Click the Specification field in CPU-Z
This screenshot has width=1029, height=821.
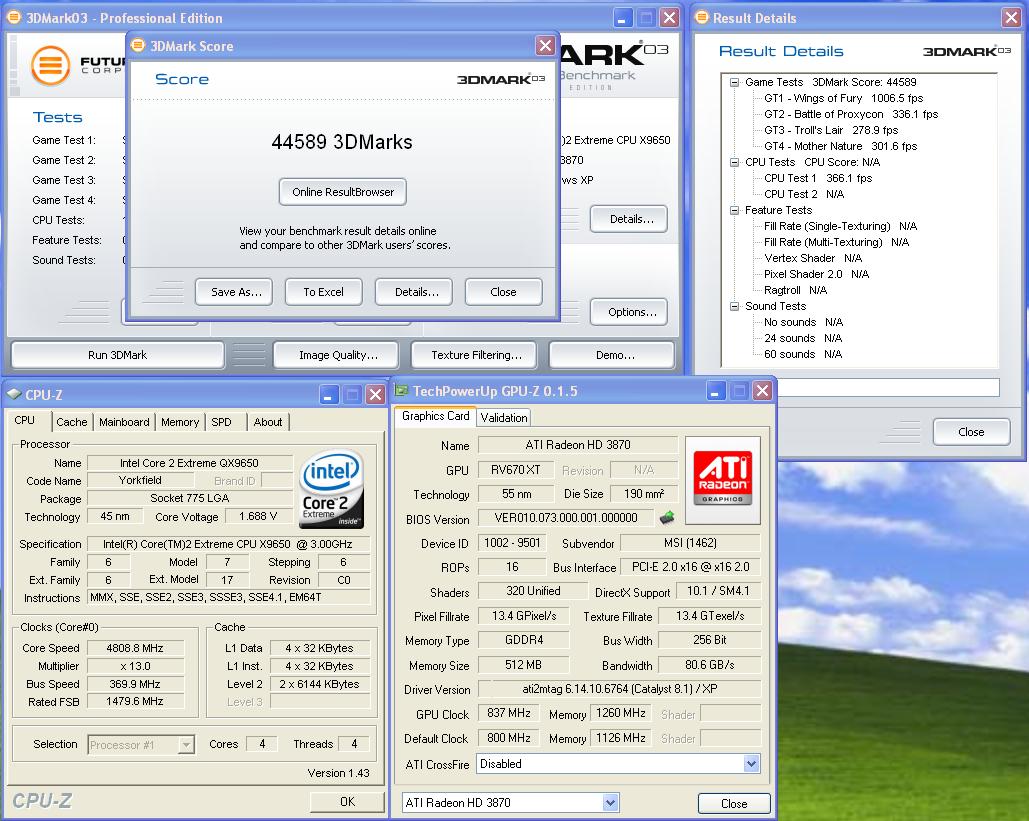click(x=228, y=544)
